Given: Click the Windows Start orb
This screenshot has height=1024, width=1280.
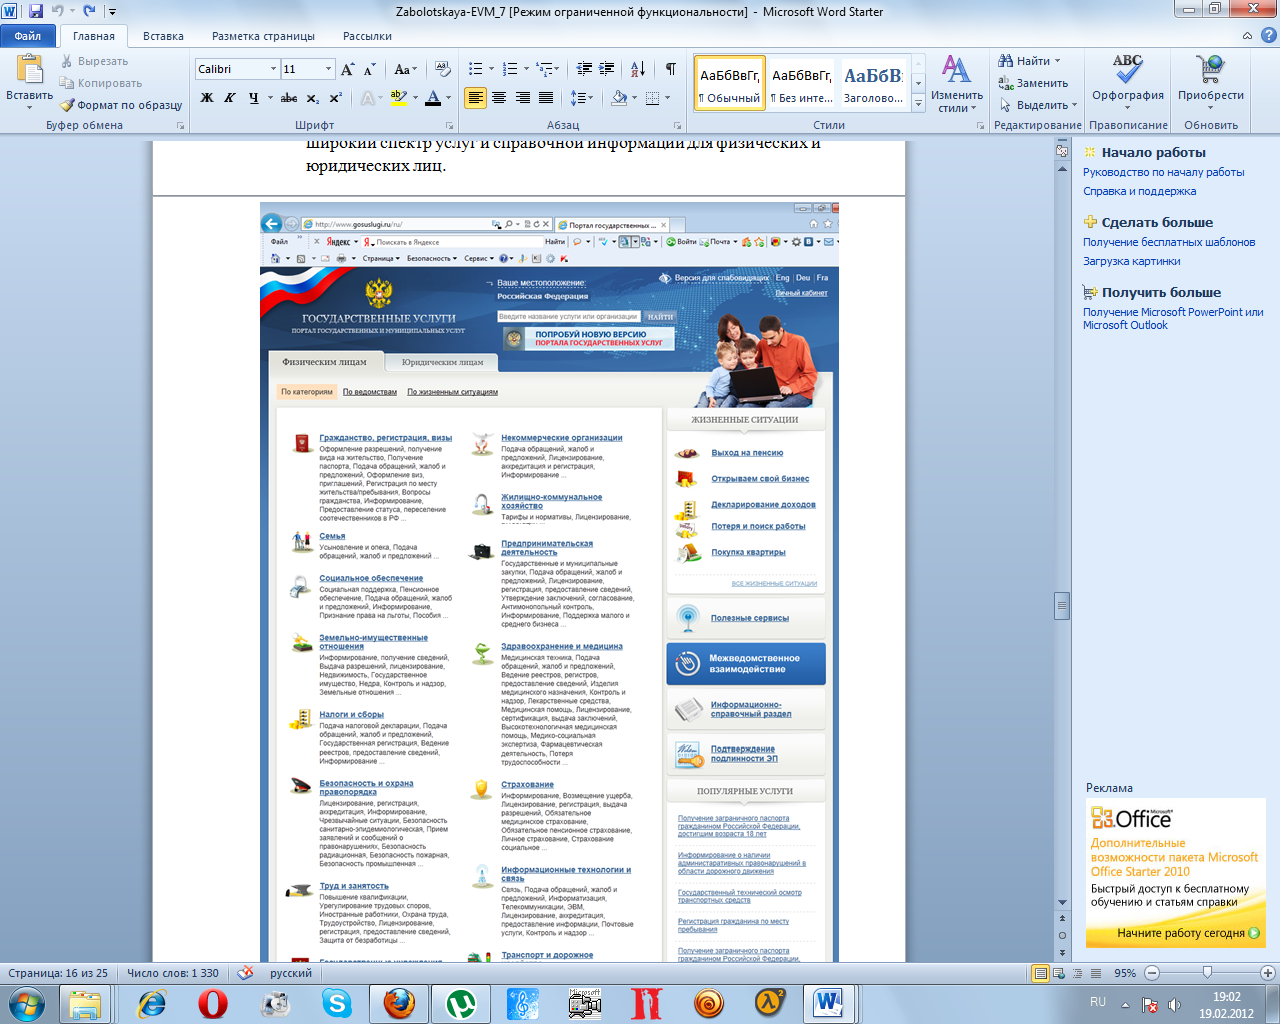Looking at the screenshot, I should [x=26, y=1003].
